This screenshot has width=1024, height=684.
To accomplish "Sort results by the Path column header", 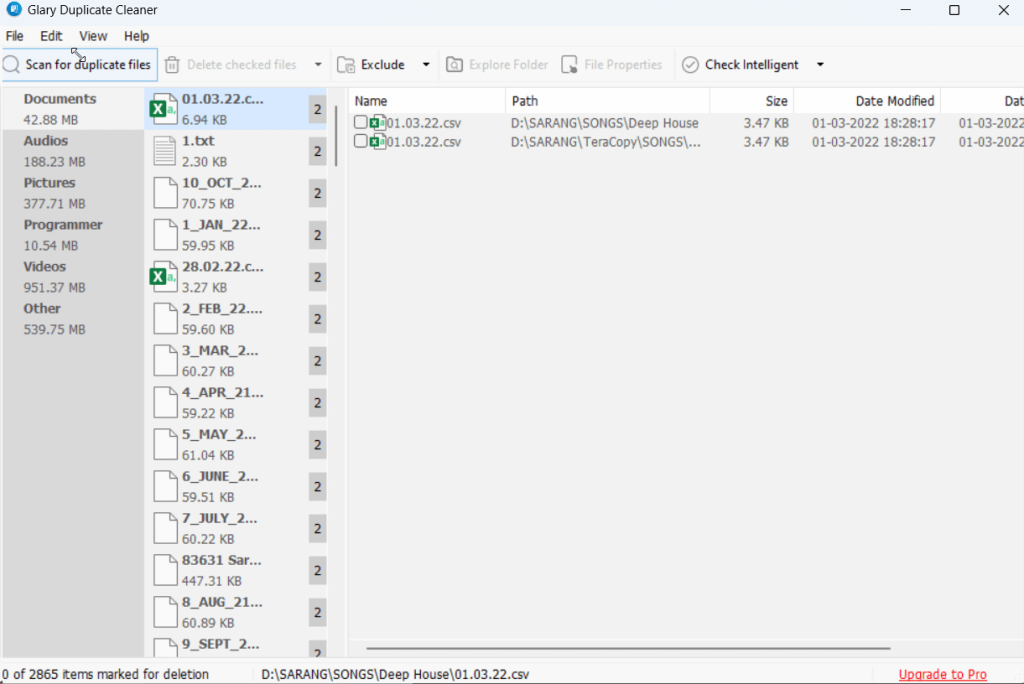I will coord(607,101).
